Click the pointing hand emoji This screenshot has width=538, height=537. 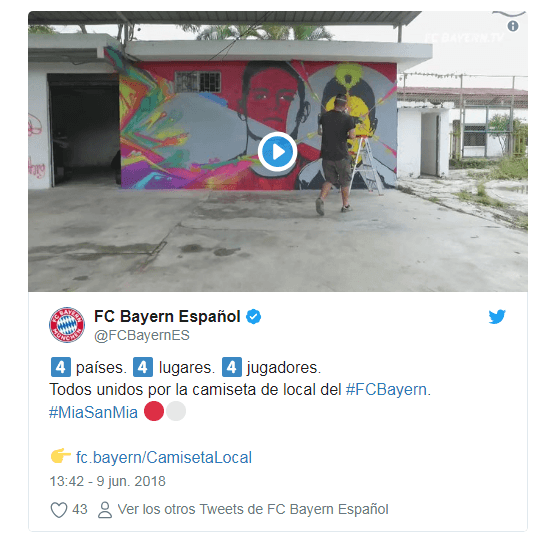60,456
